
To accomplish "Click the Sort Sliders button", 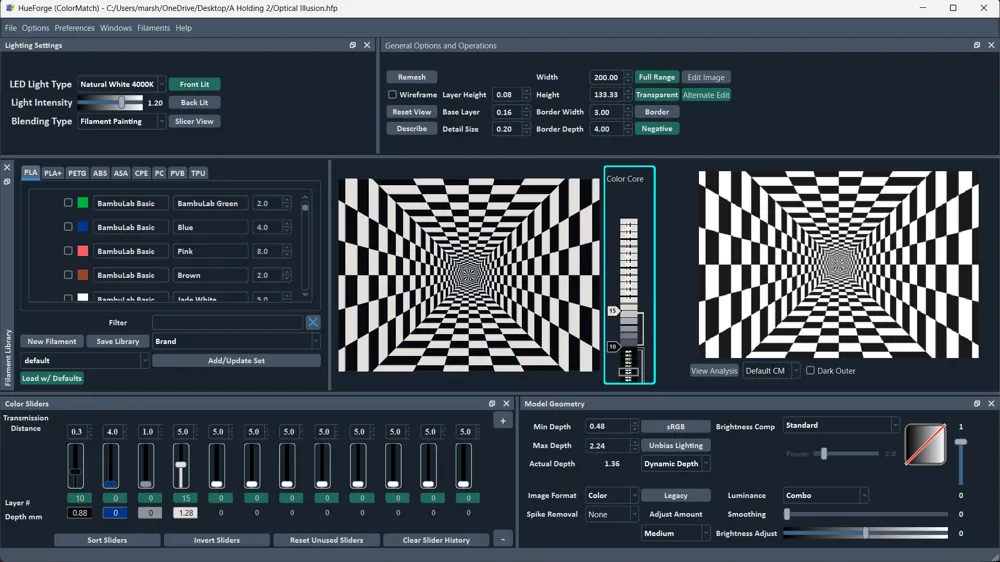I will 107,540.
